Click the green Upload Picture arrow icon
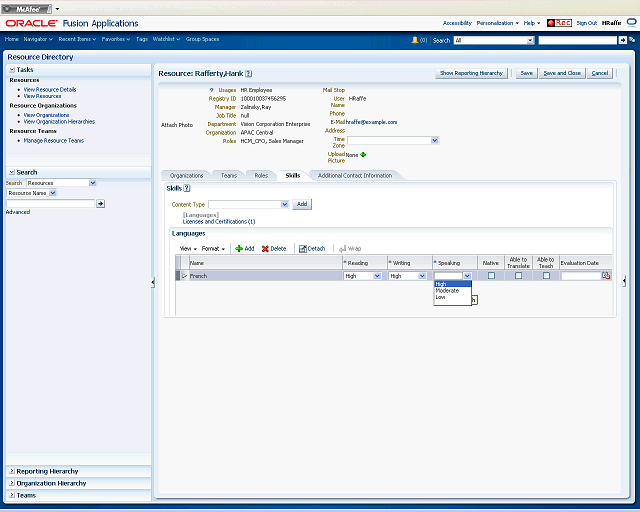This screenshot has width=640, height=512. pos(363,154)
